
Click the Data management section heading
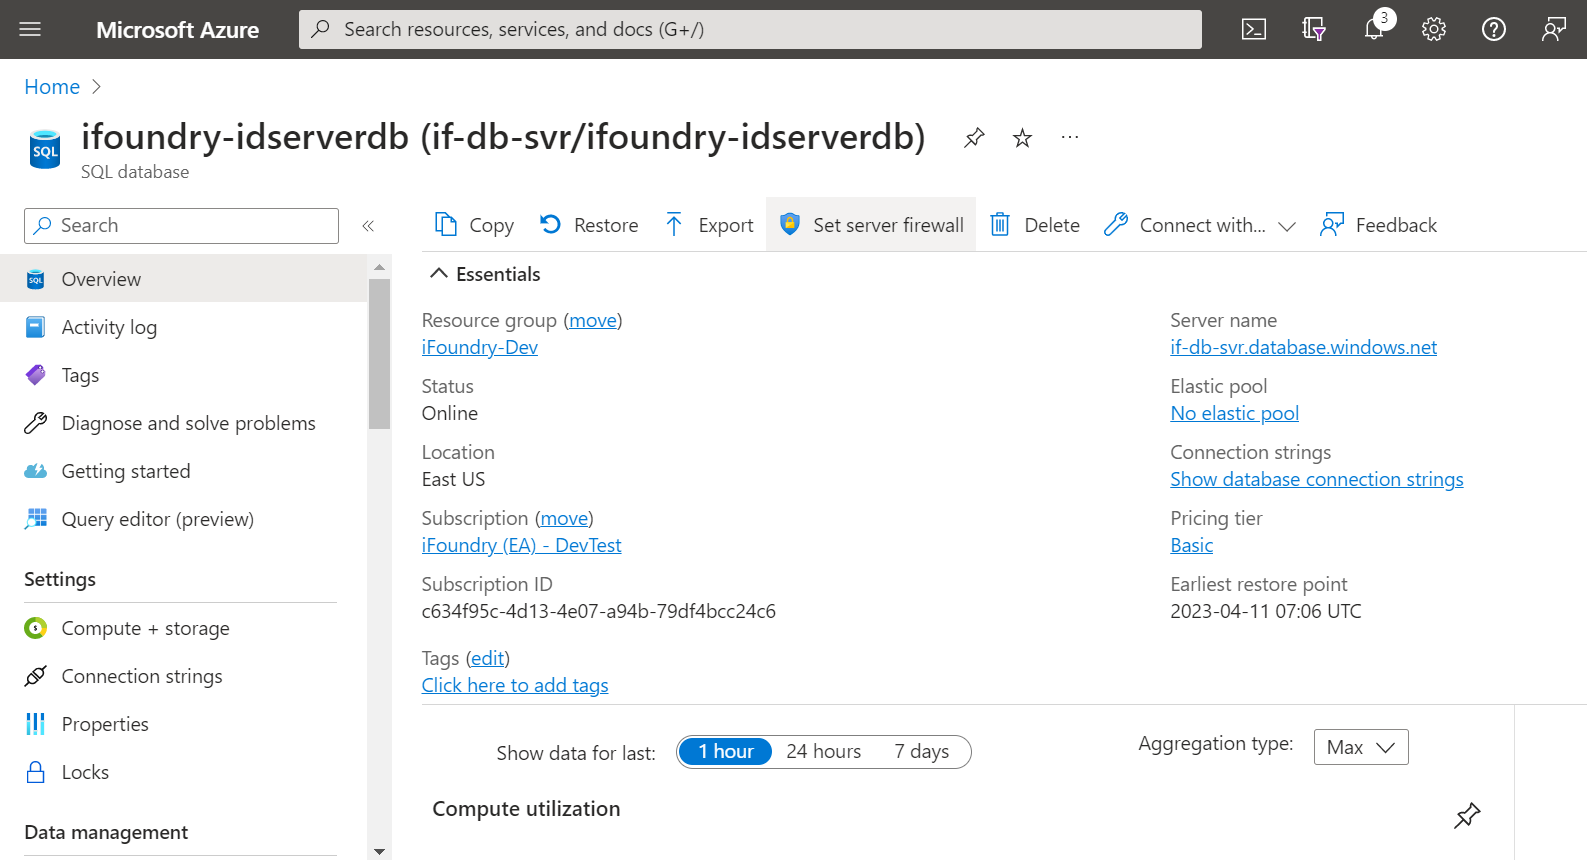click(x=106, y=833)
